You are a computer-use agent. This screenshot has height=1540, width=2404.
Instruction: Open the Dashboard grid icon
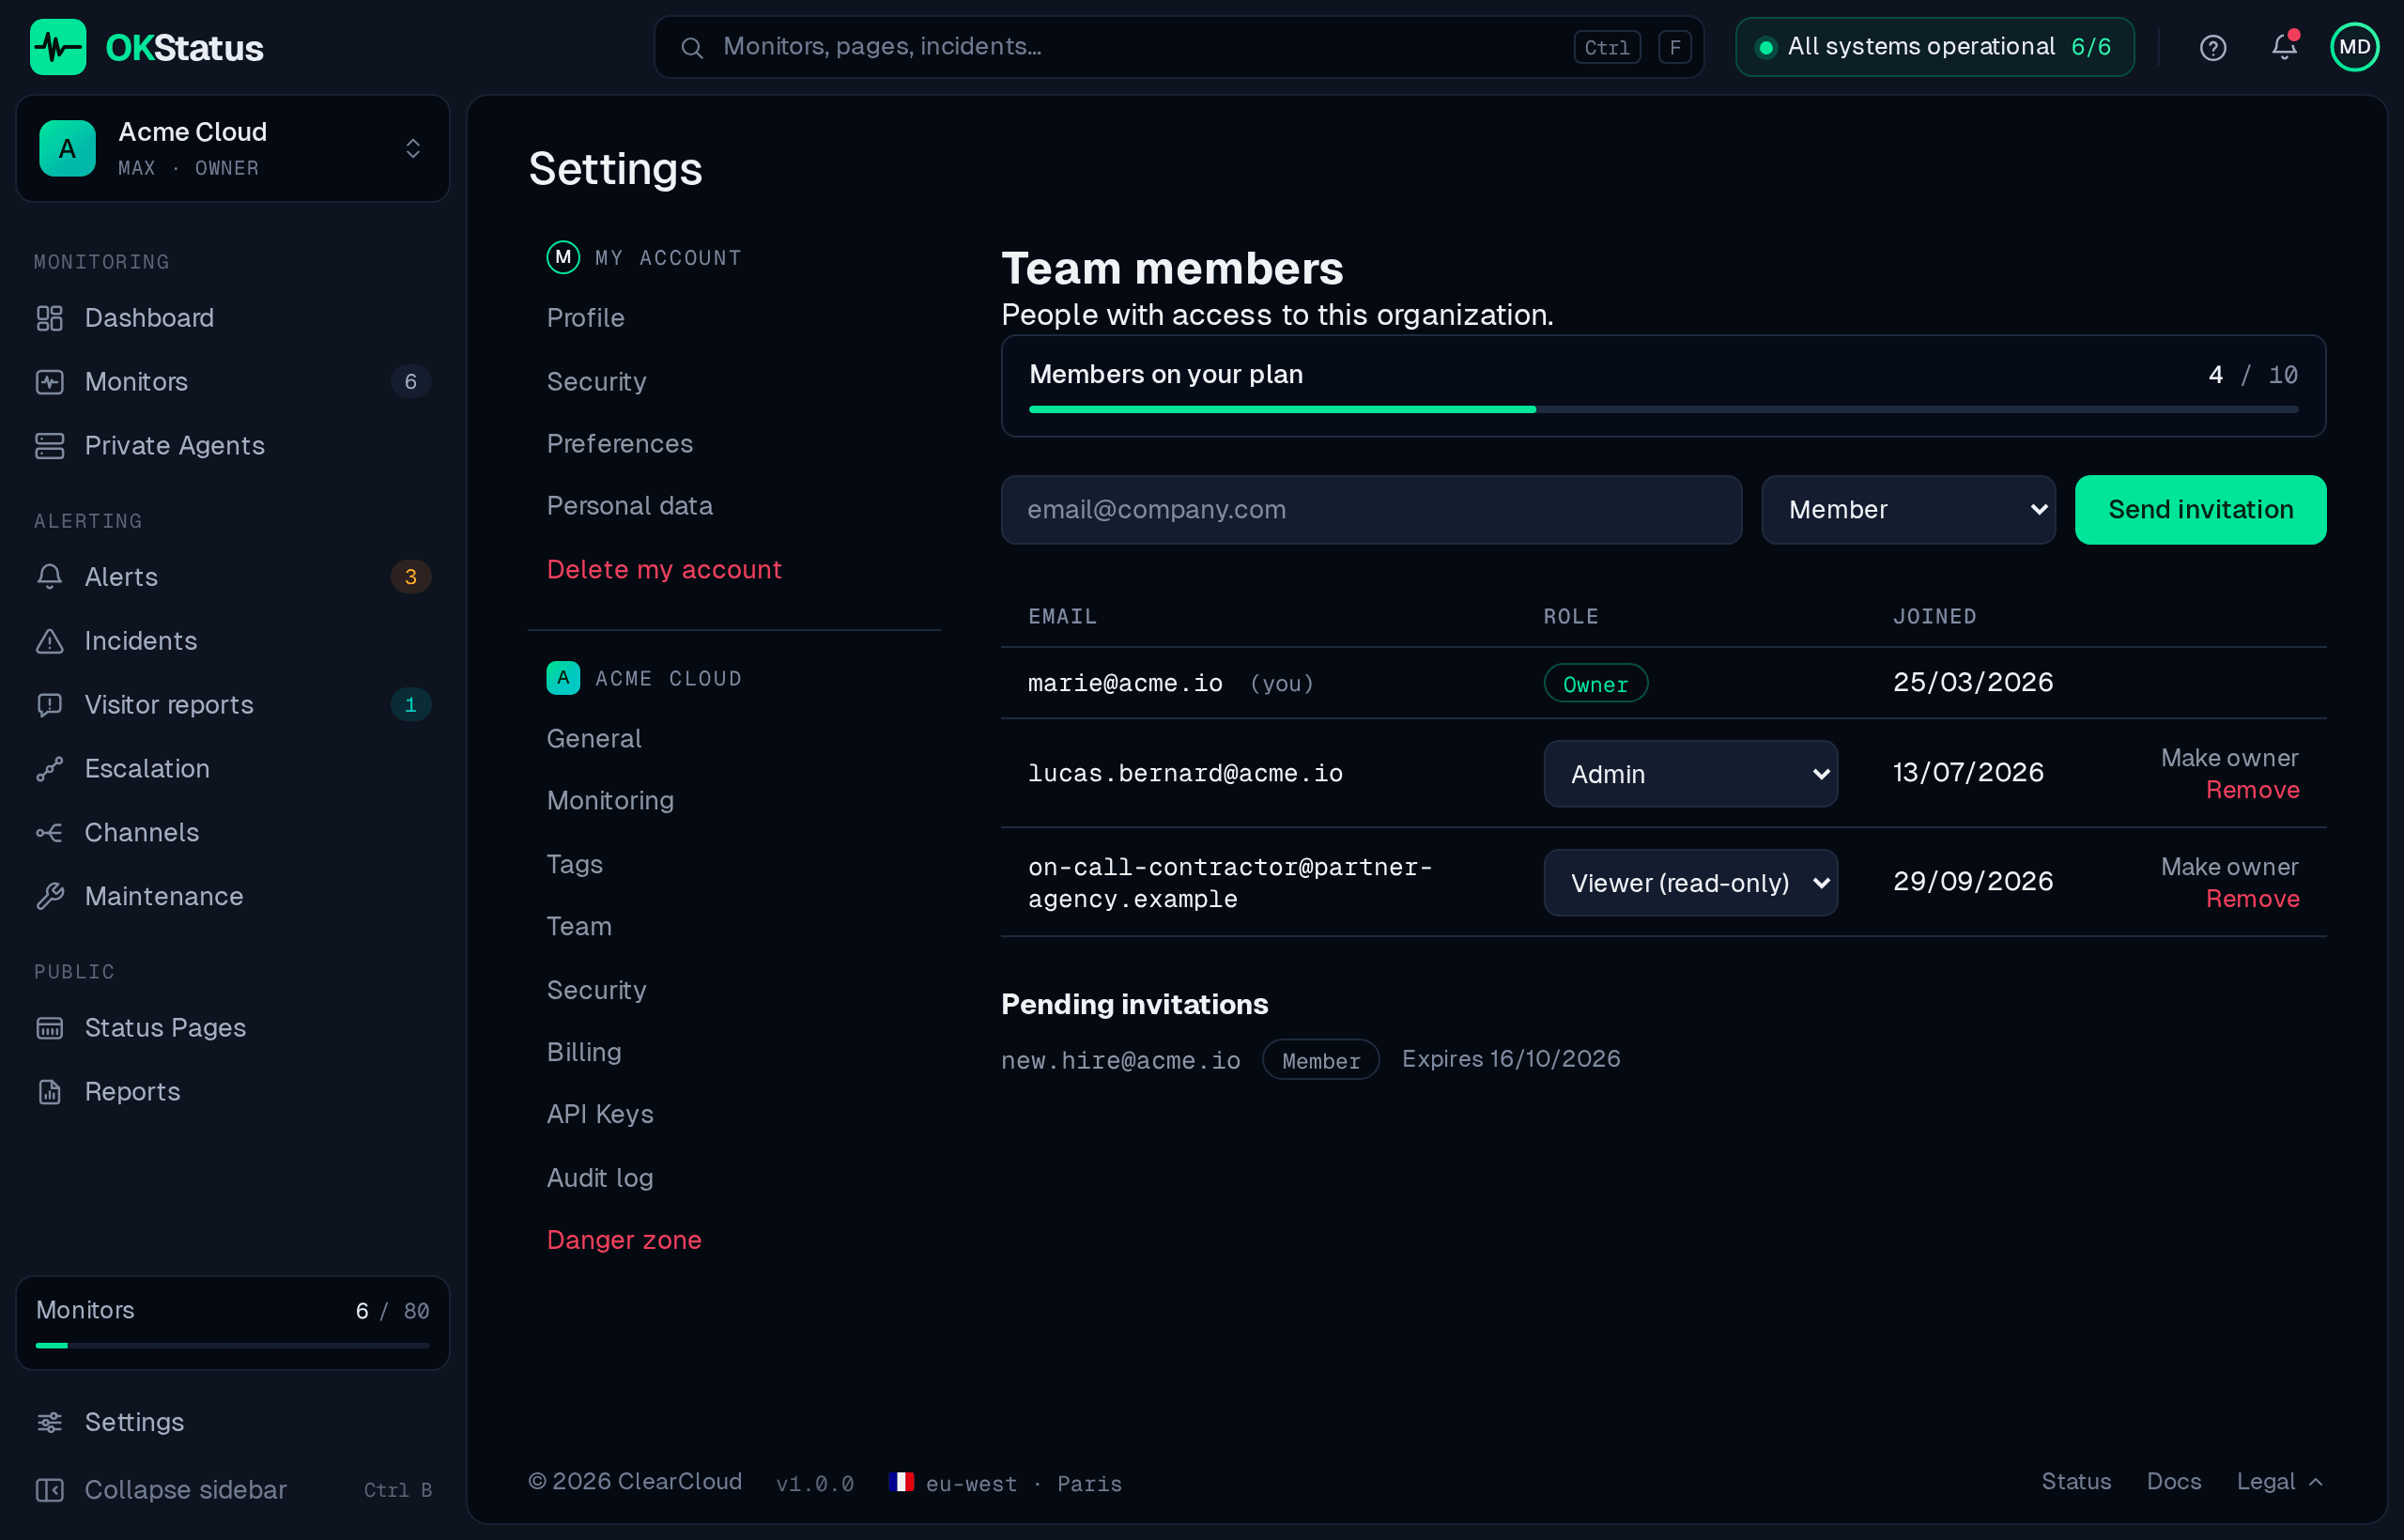coord(50,318)
